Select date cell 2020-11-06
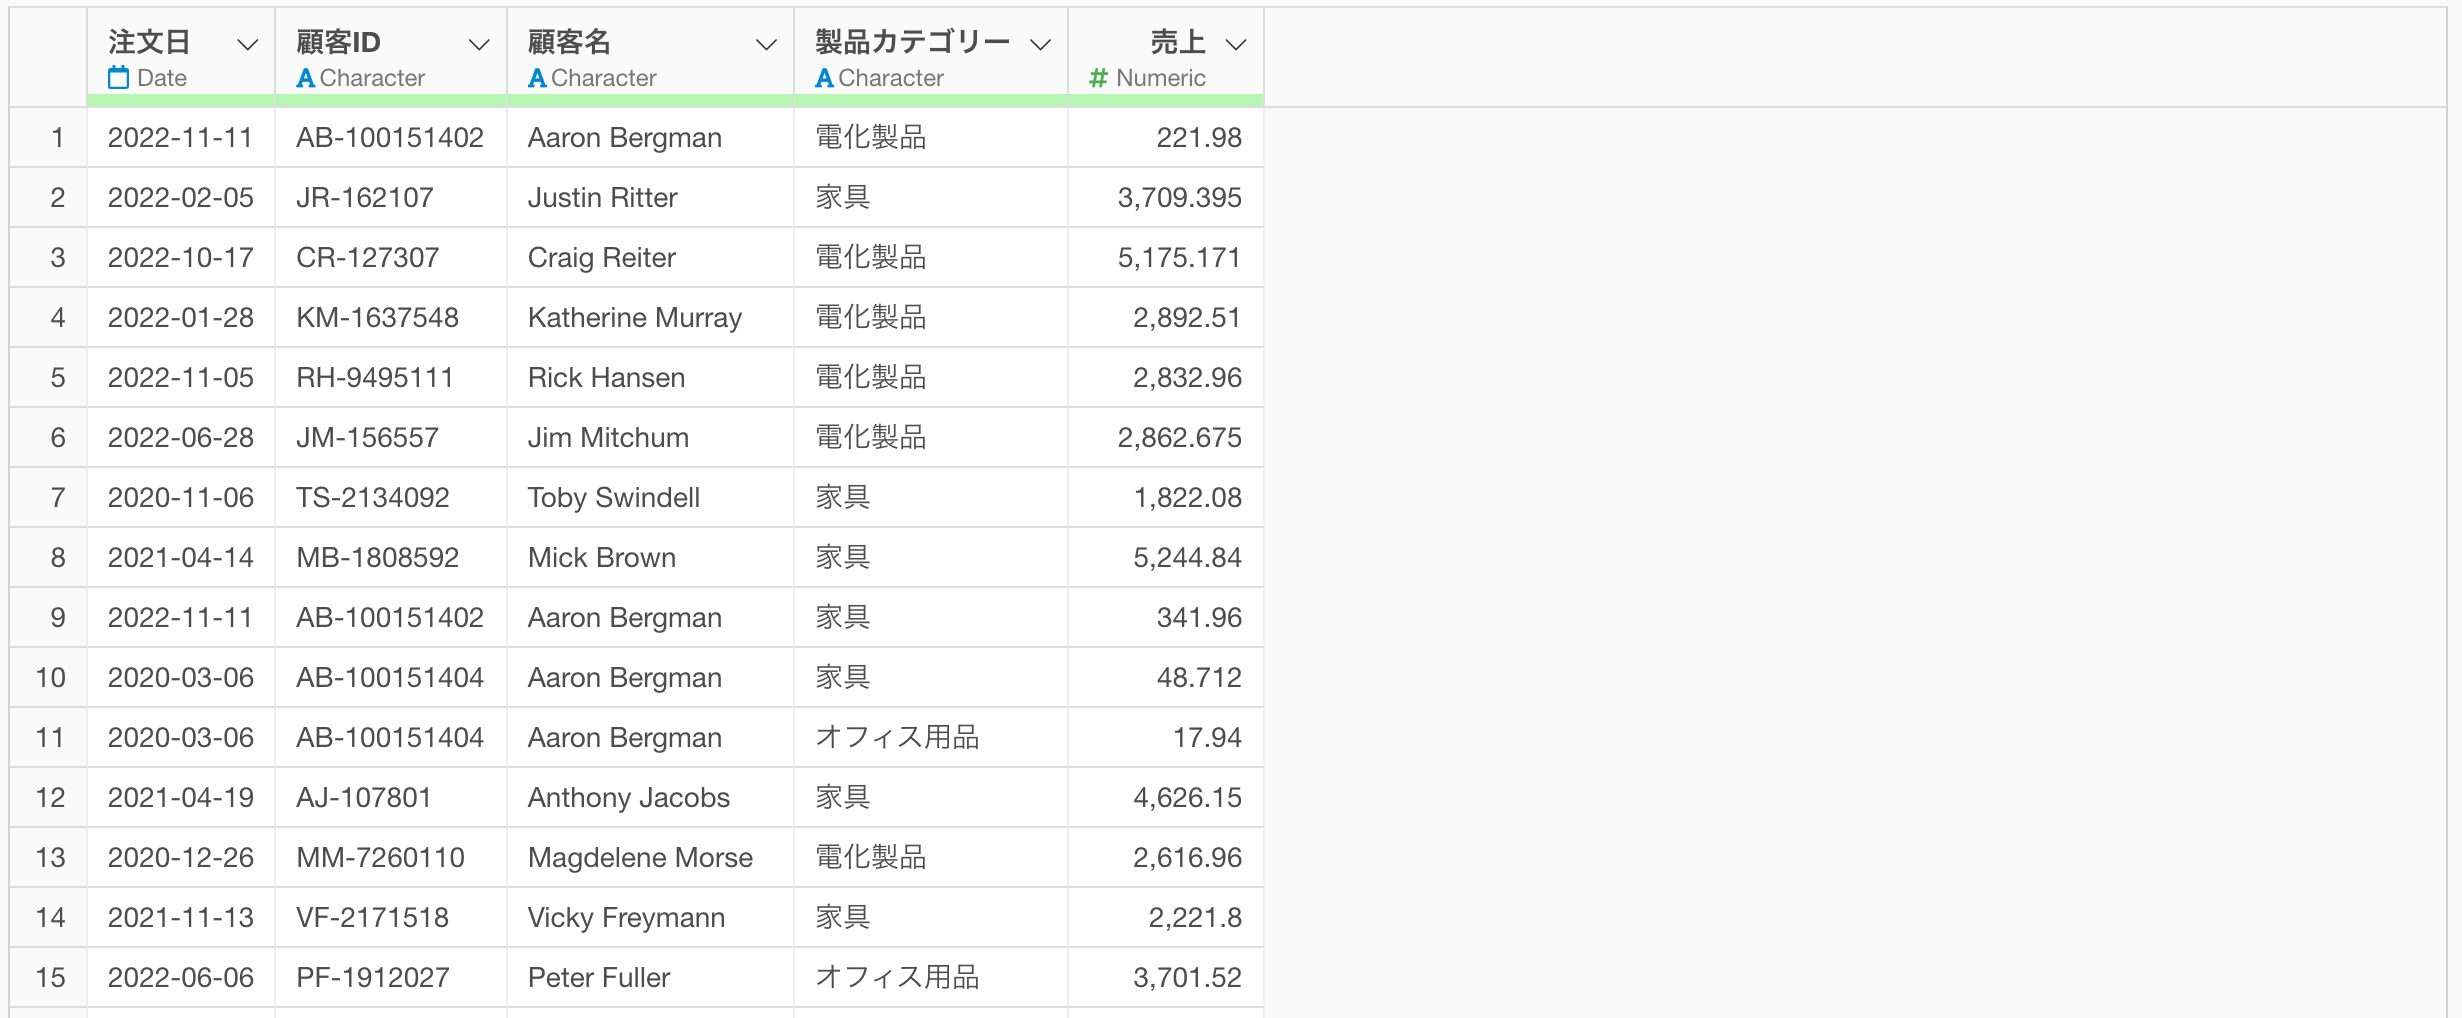The image size is (2462, 1018). (x=181, y=498)
